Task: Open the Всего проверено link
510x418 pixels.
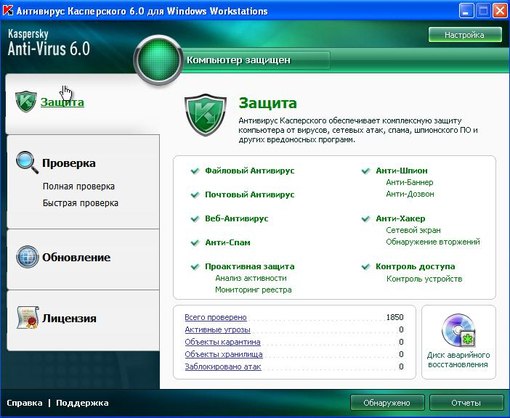Action: tap(216, 317)
